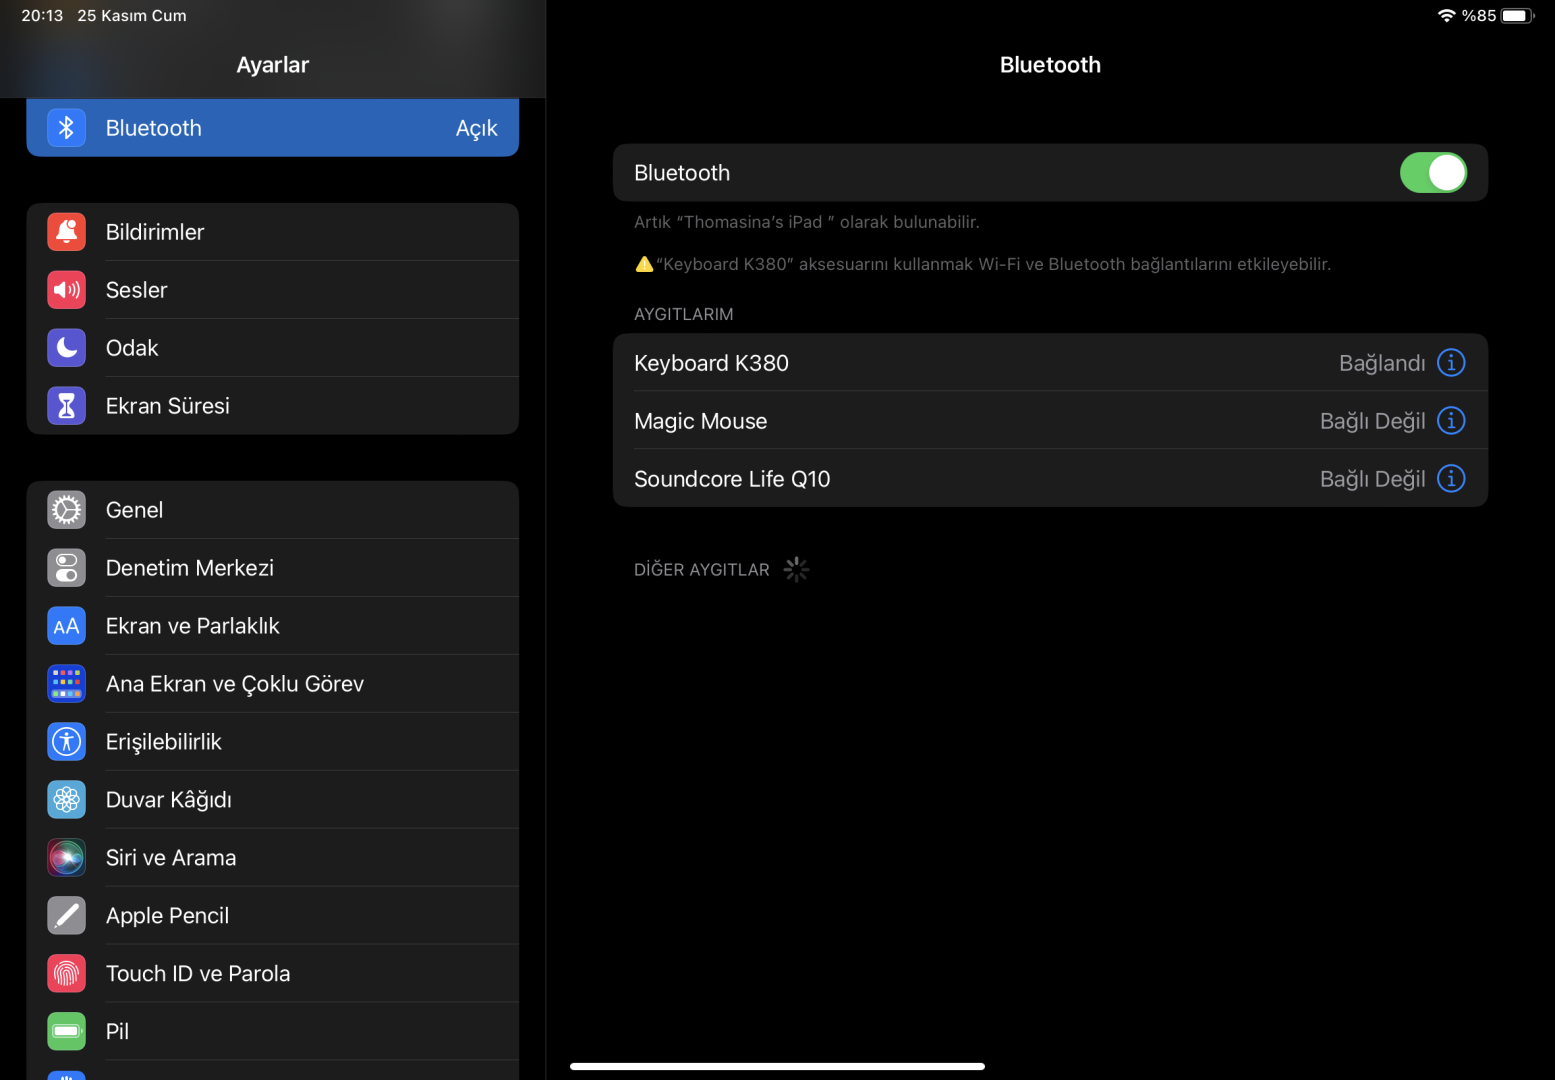Select the highlighted Bluetooth sidebar row
This screenshot has width=1555, height=1080.
point(273,128)
